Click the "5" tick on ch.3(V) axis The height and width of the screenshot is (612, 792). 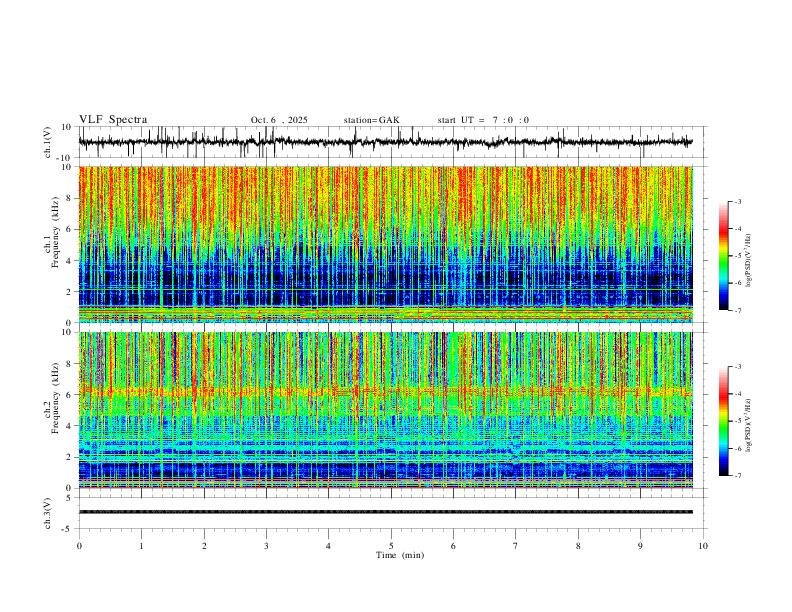[70, 498]
